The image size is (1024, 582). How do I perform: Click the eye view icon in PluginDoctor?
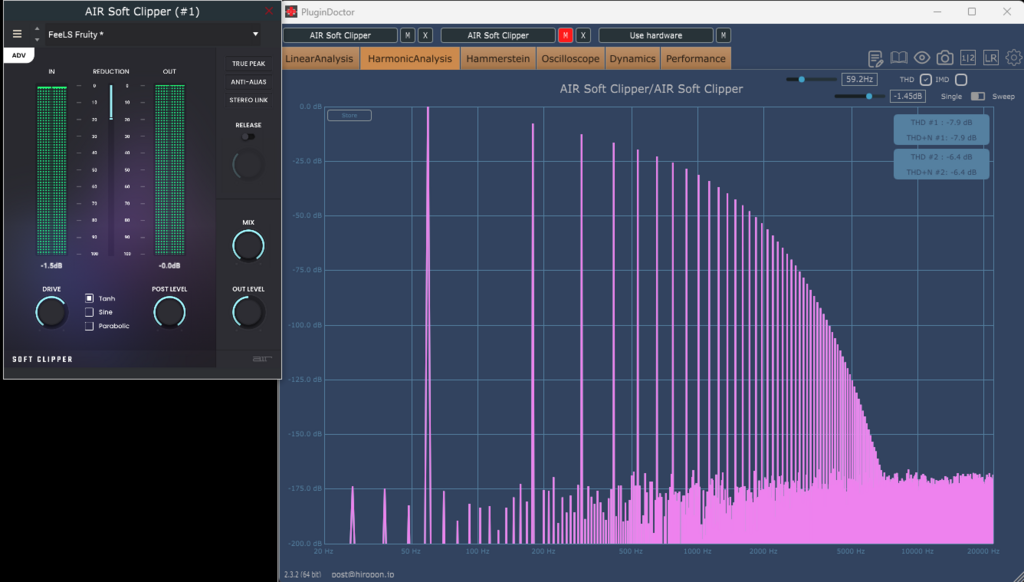click(x=921, y=57)
